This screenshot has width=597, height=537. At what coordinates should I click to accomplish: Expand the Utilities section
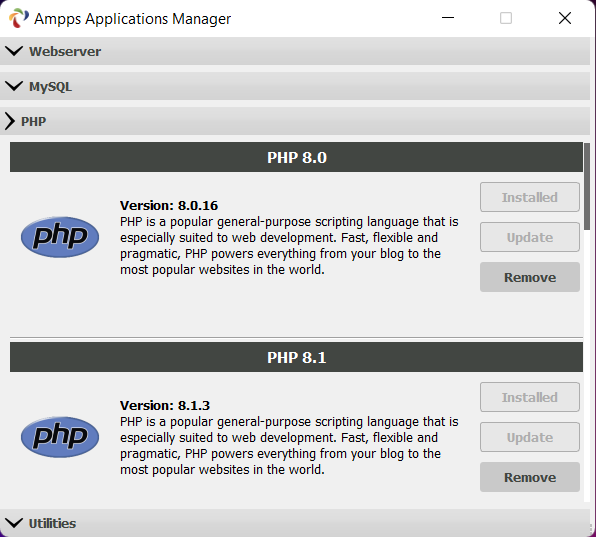pyautogui.click(x=295, y=523)
